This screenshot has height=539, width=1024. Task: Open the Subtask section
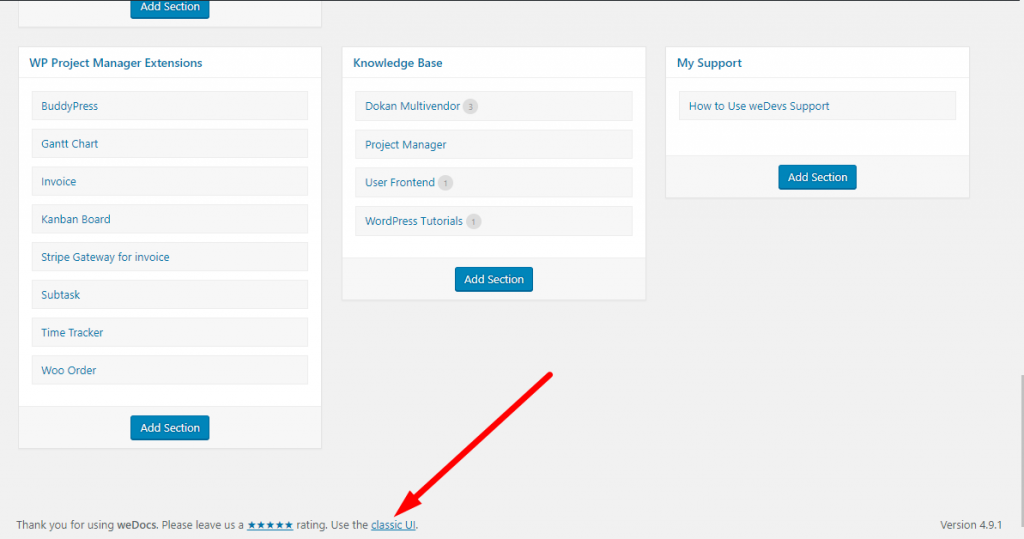coord(170,295)
